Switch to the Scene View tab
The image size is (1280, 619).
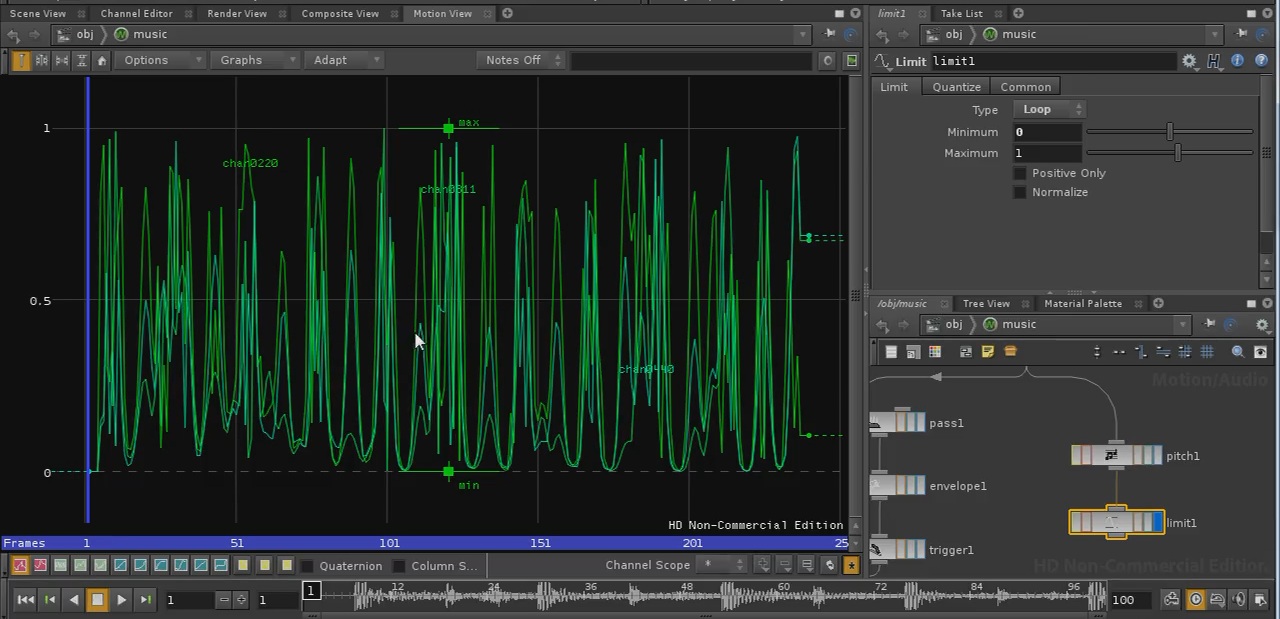[x=38, y=13]
